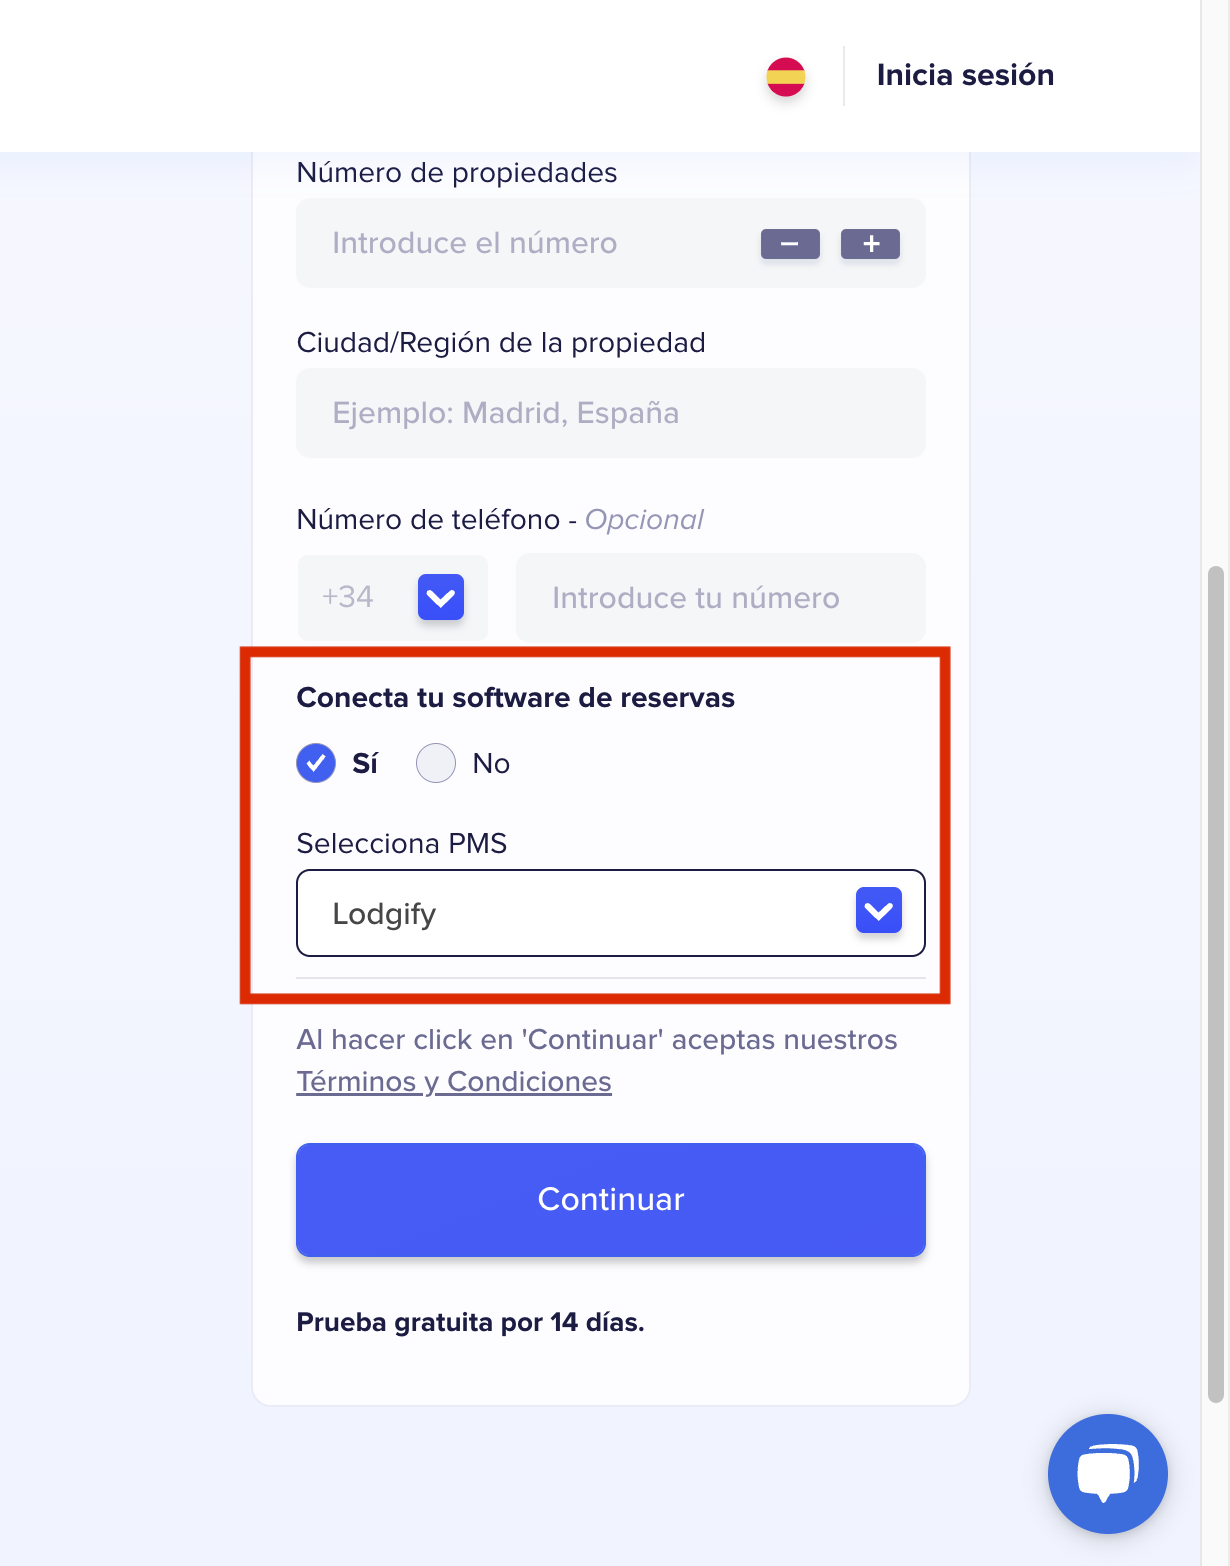Click the Prueba gratuita por 14 días text

470,1322
